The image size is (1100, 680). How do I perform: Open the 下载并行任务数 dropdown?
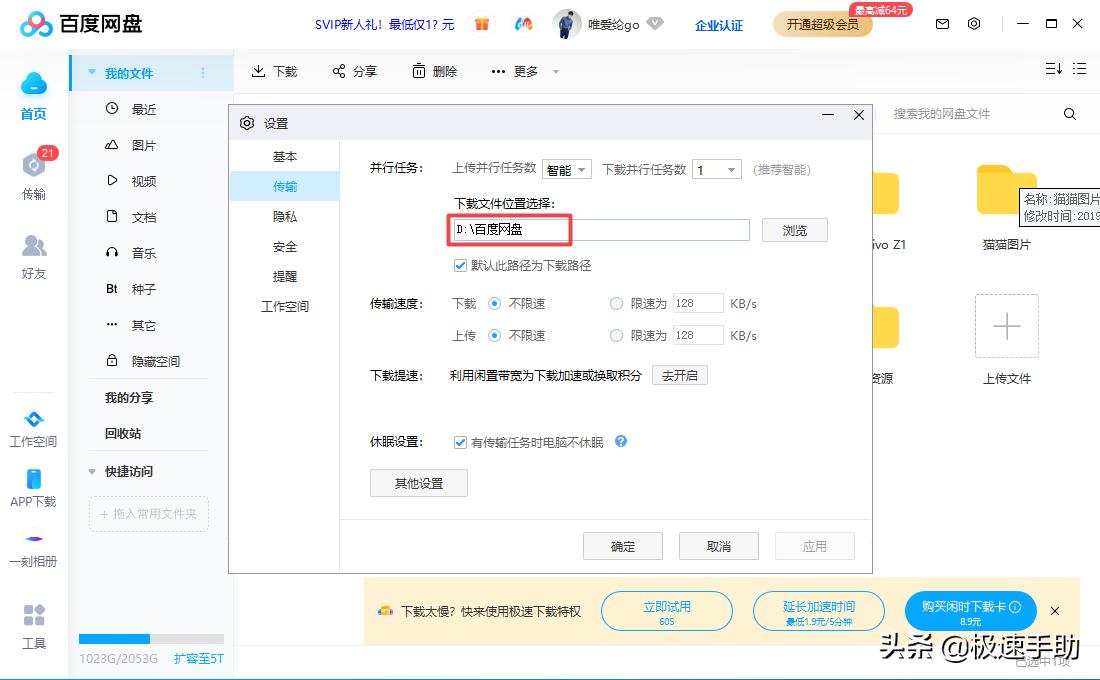point(717,169)
